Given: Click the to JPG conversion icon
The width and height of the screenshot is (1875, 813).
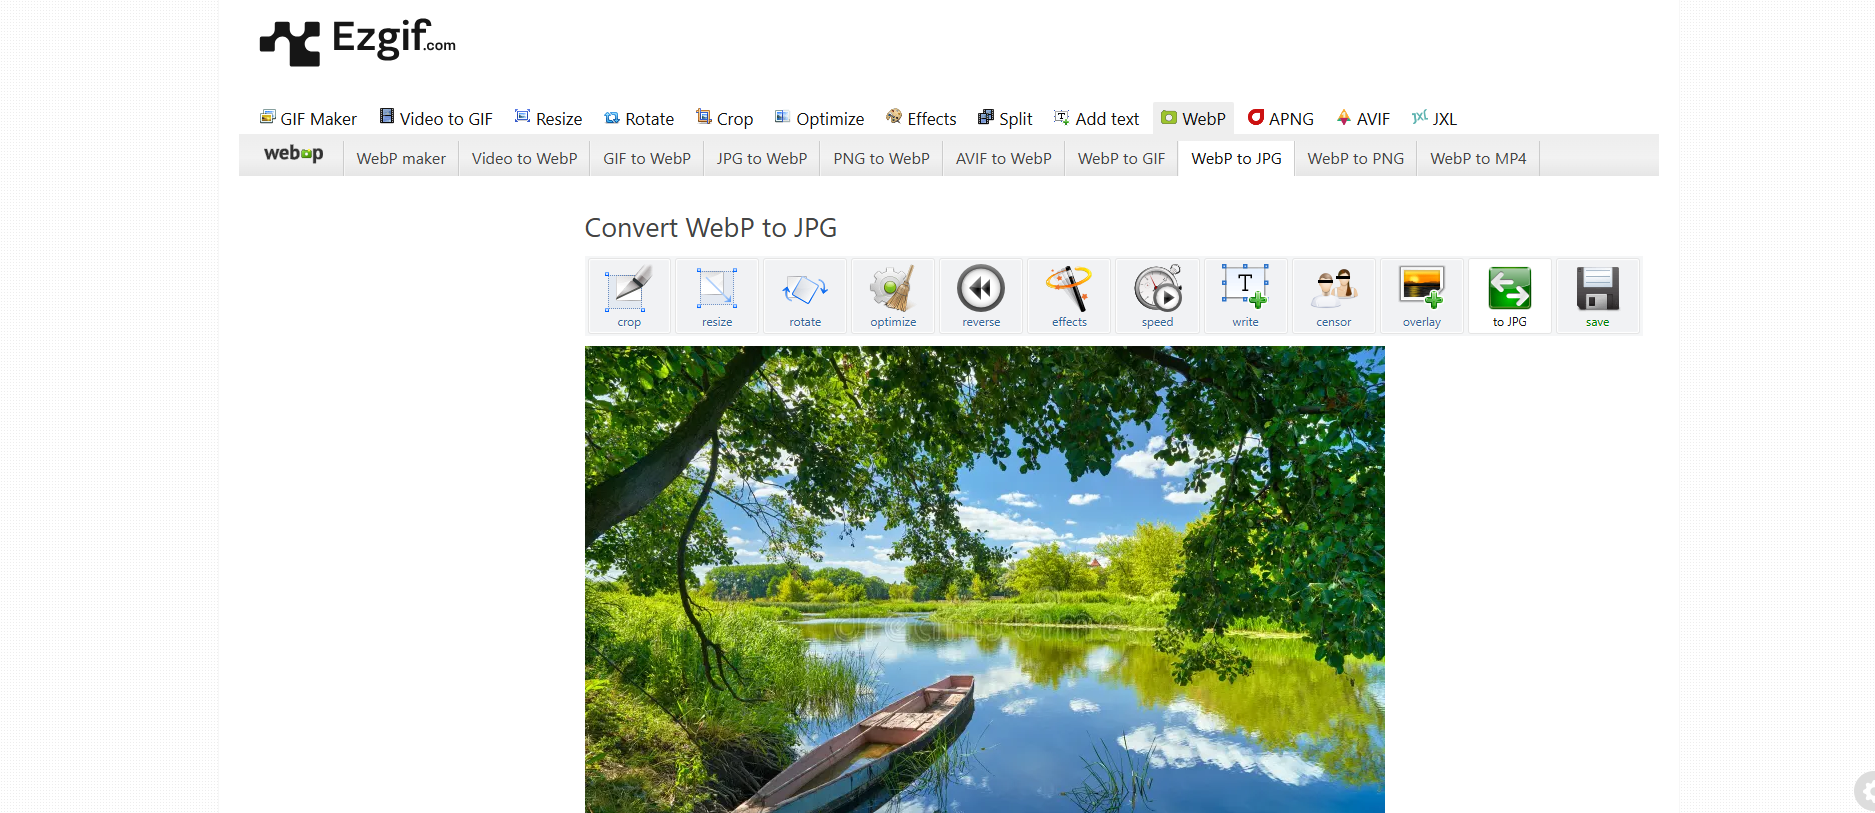Looking at the screenshot, I should click(x=1509, y=296).
